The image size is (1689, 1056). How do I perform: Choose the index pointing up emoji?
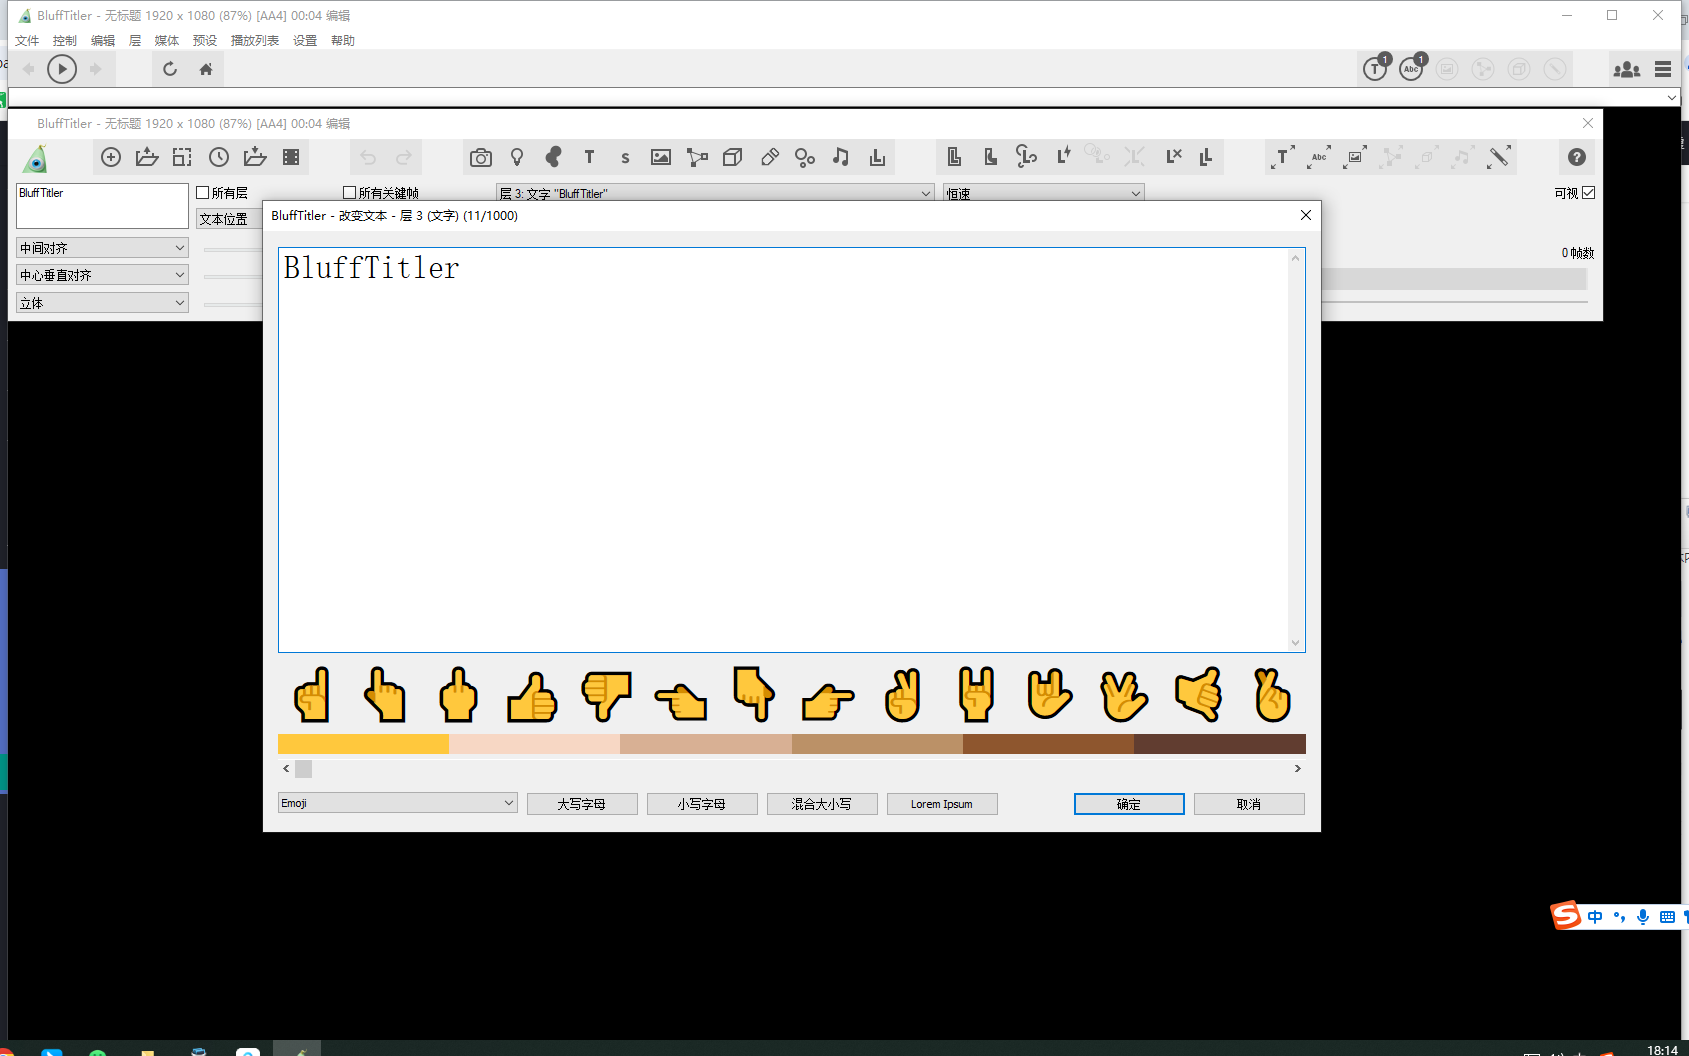click(312, 695)
